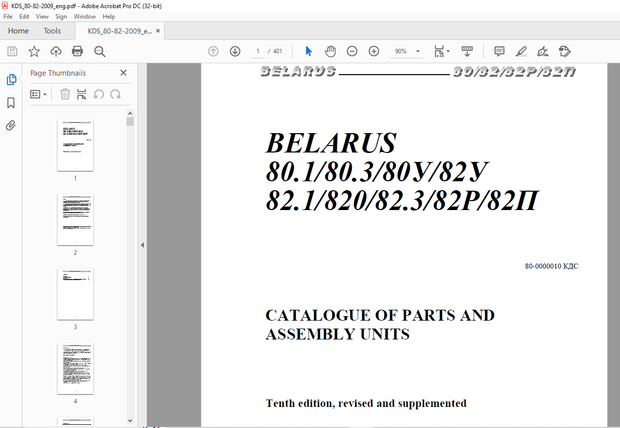Click the current page number field
This screenshot has height=428, width=620.
(258, 51)
